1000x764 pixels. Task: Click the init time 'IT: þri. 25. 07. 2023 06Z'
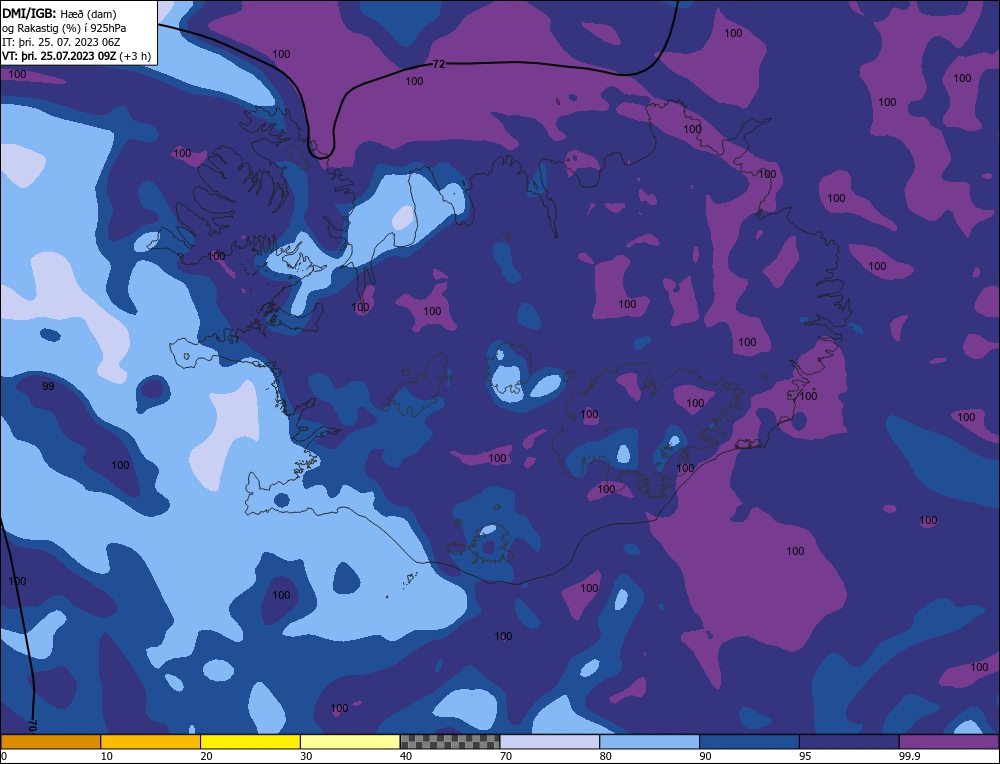point(61,42)
